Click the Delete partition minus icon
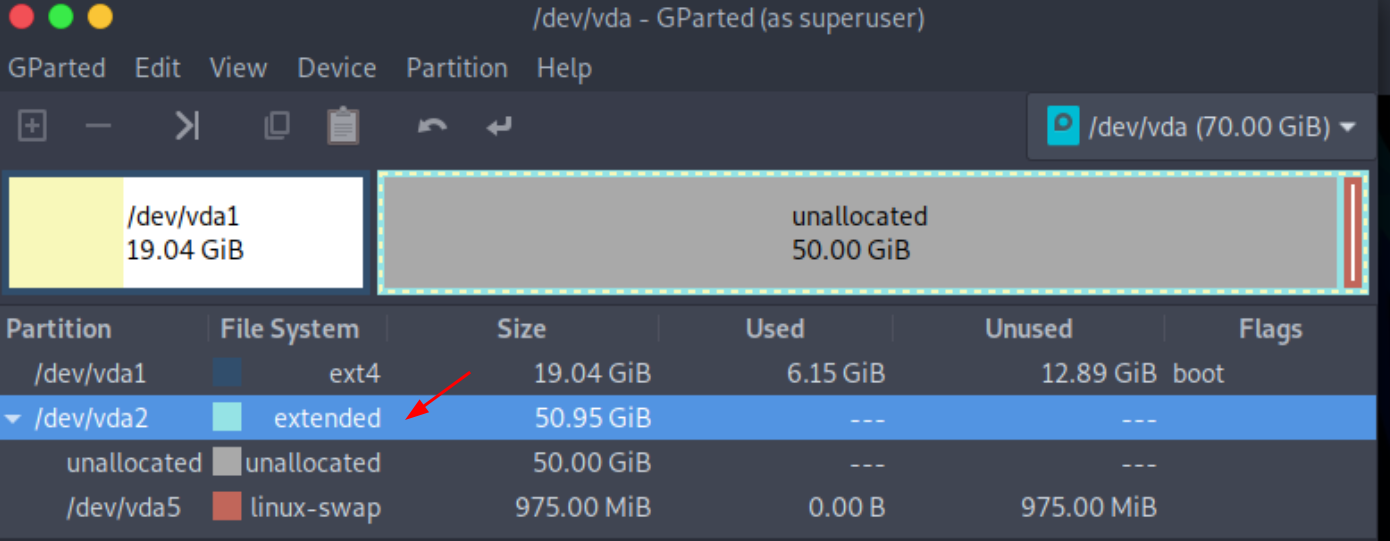 click(98, 126)
